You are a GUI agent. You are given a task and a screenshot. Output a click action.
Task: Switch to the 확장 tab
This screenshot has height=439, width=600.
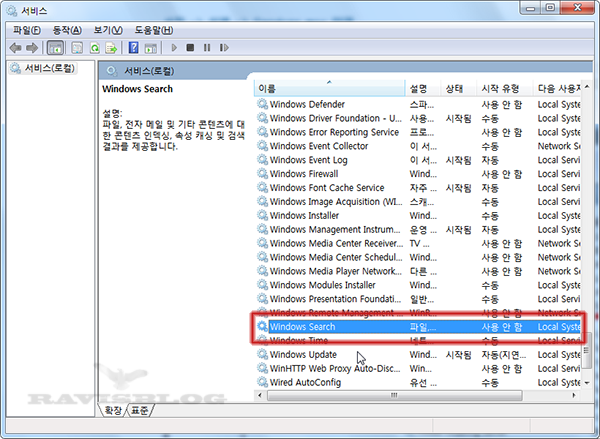tap(113, 411)
